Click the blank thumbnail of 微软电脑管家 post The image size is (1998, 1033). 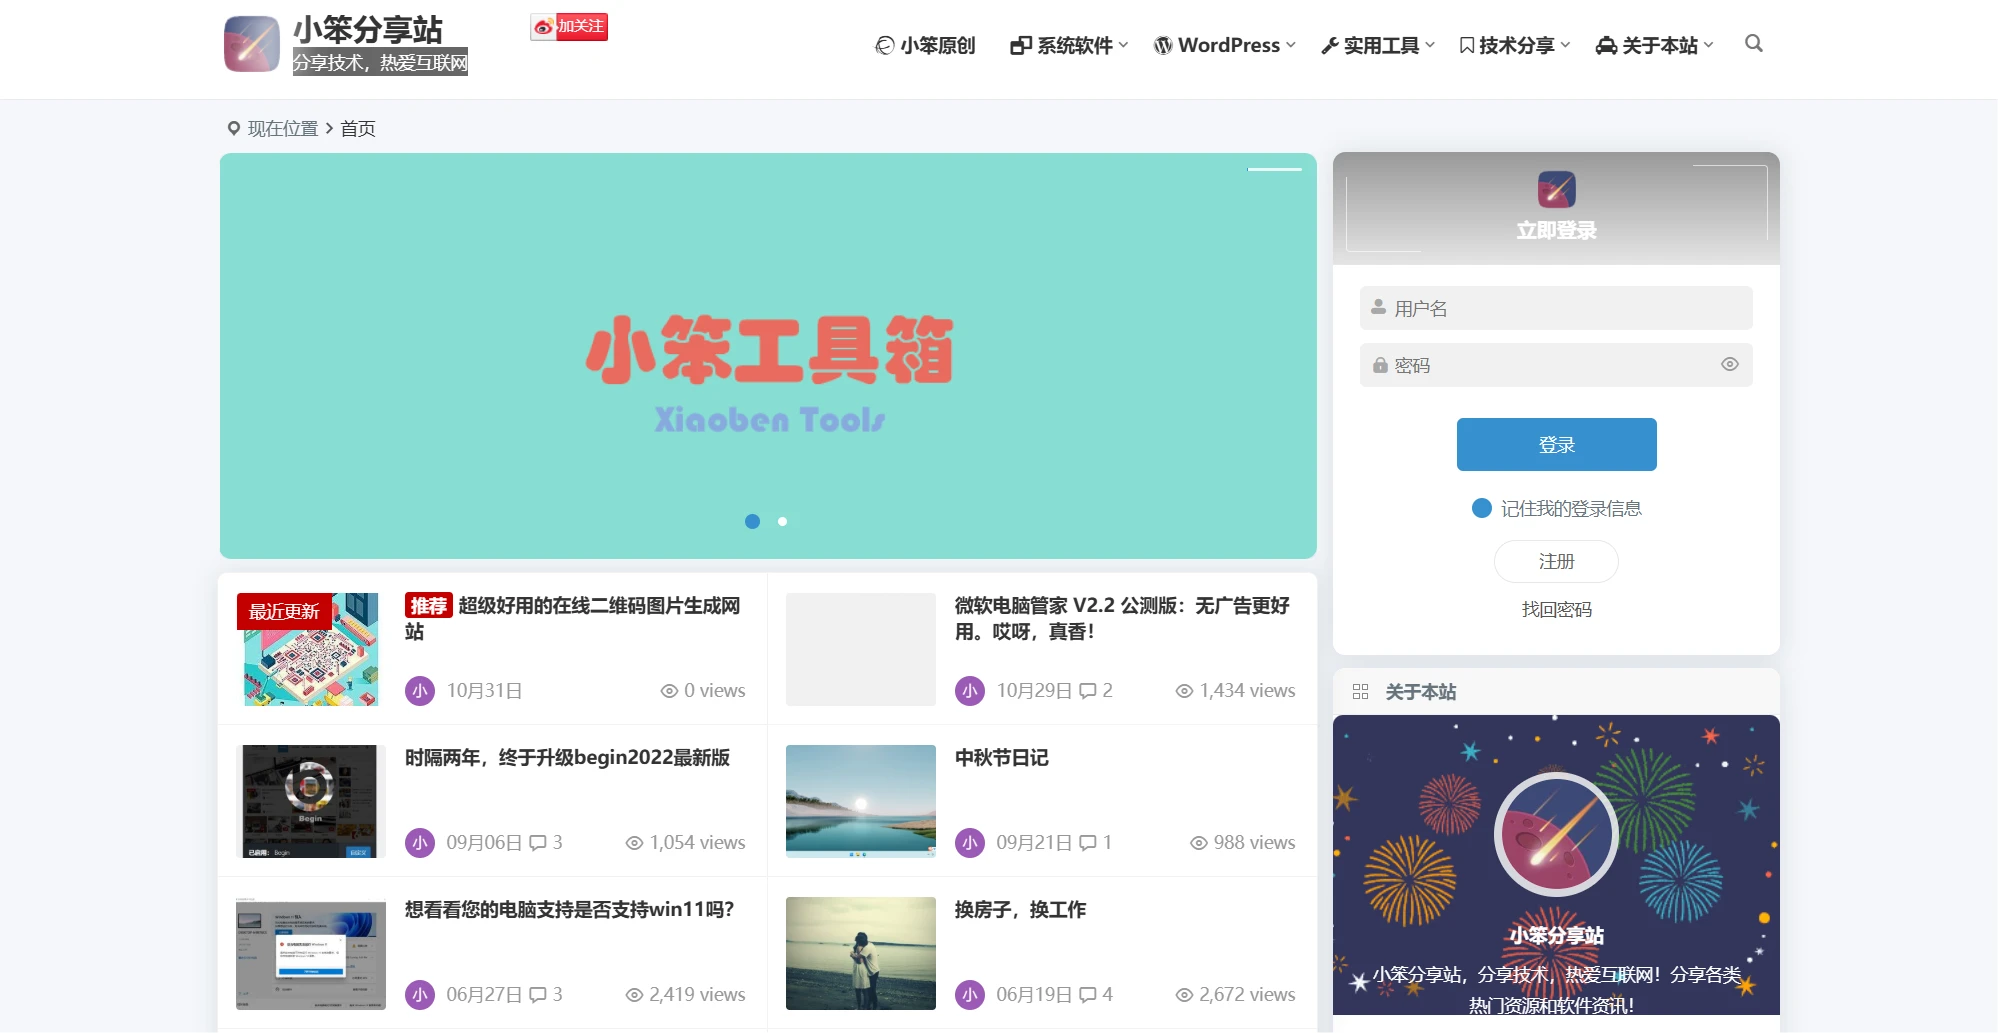click(x=861, y=649)
